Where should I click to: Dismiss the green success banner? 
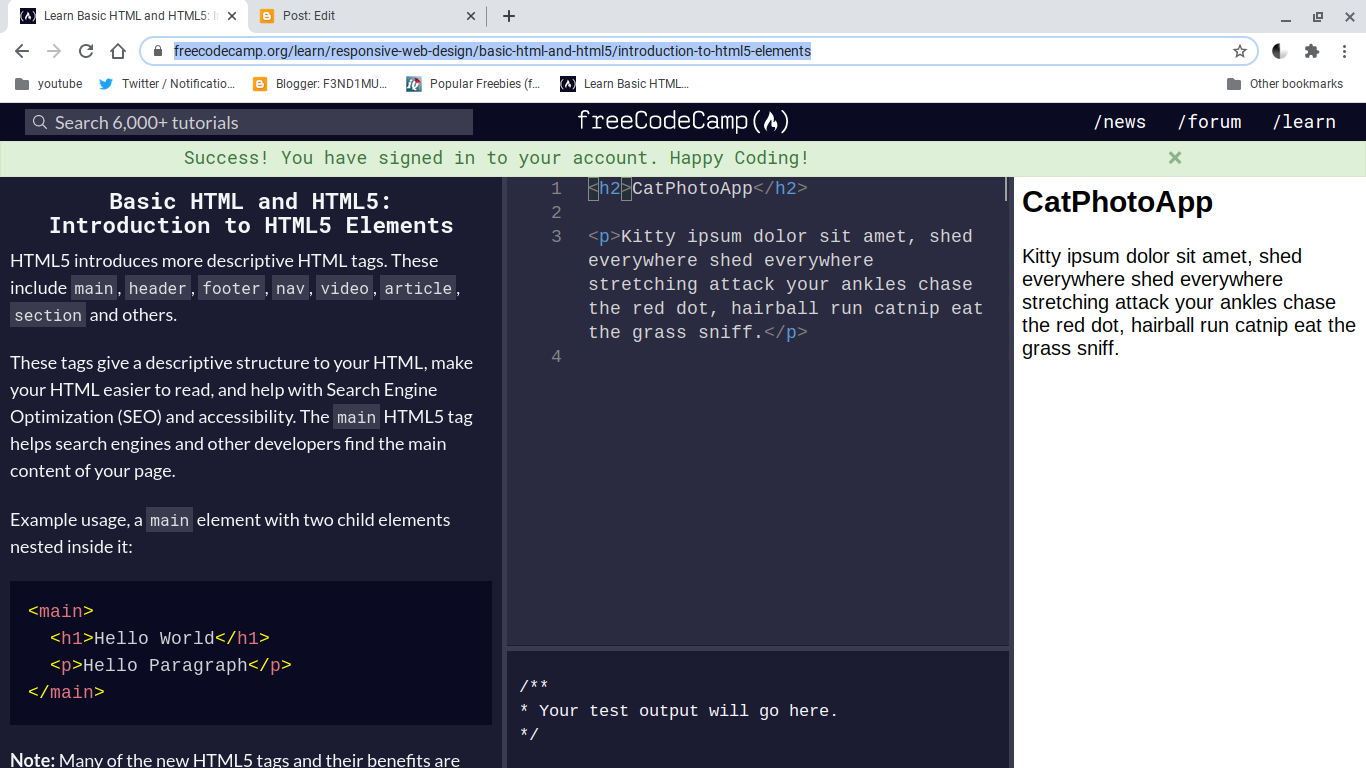1175,158
